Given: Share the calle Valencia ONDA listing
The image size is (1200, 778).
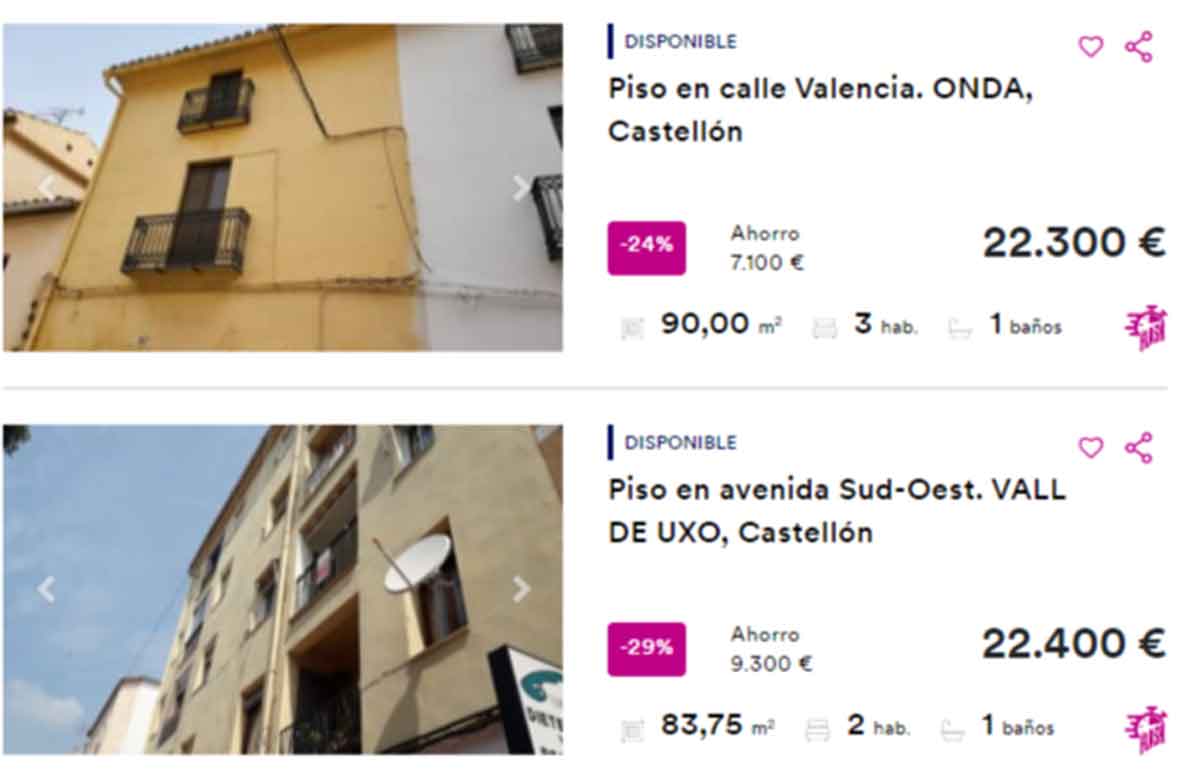Looking at the screenshot, I should pos(1139,46).
